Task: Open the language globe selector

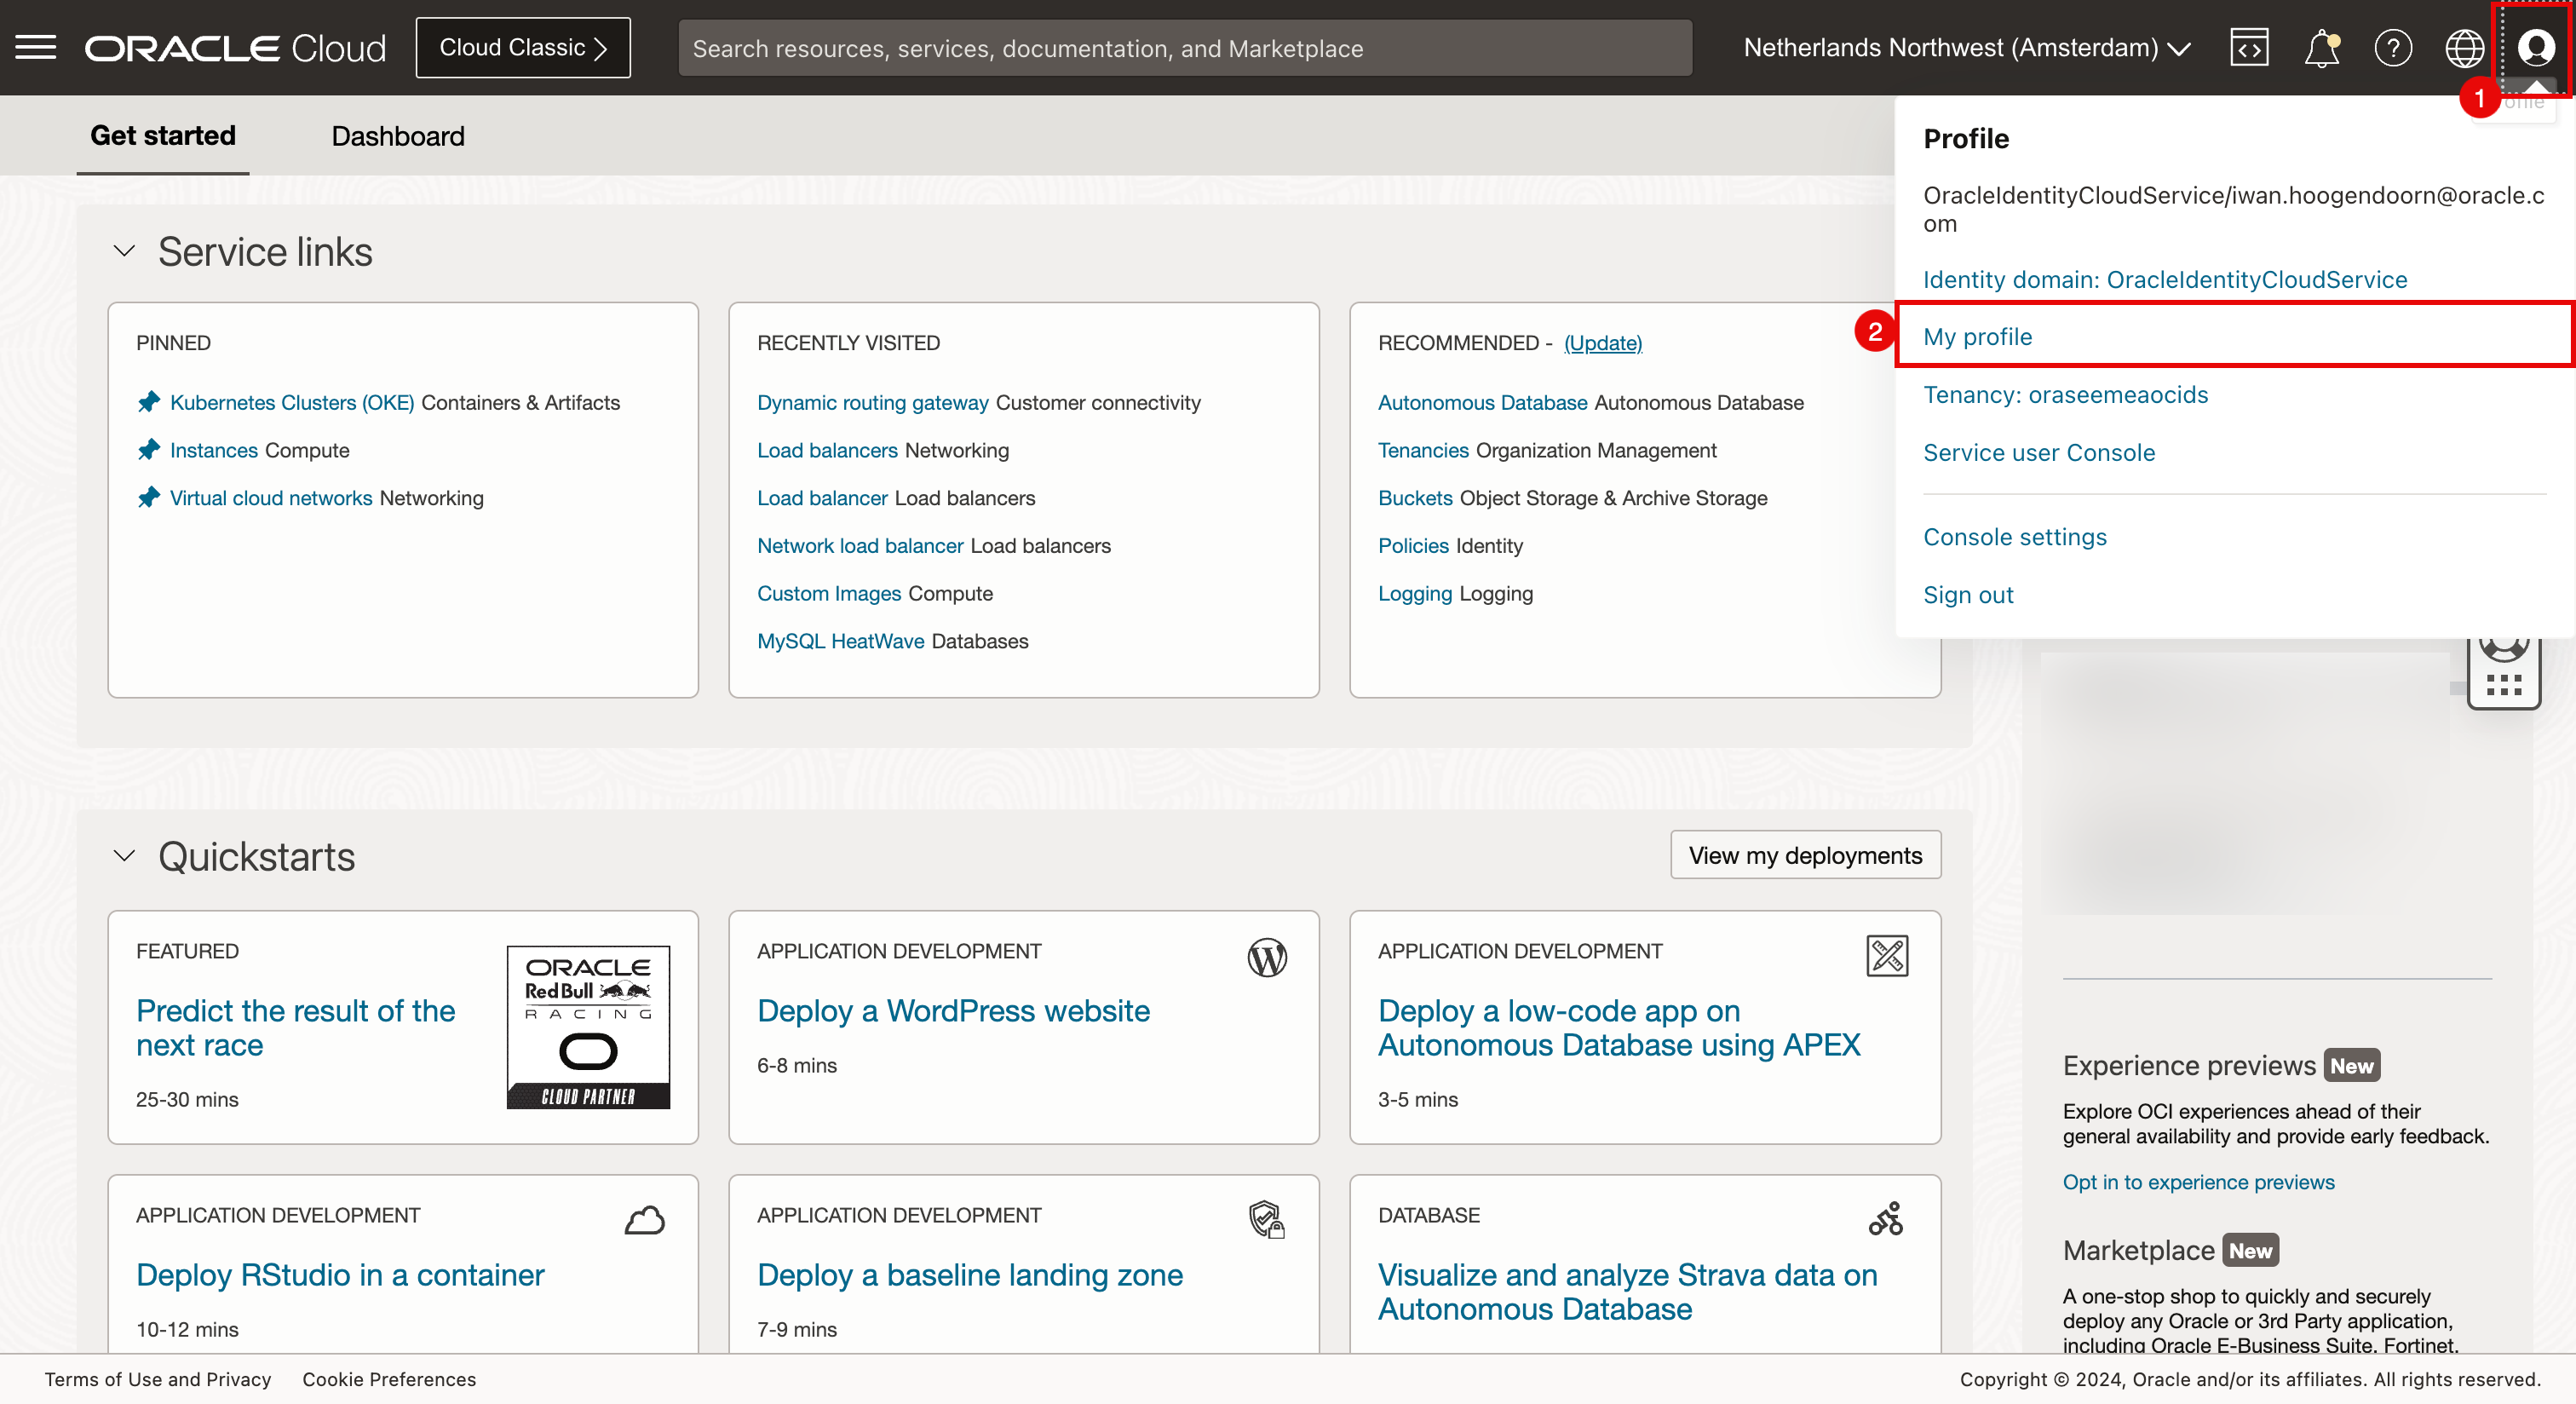Action: [x=2463, y=47]
